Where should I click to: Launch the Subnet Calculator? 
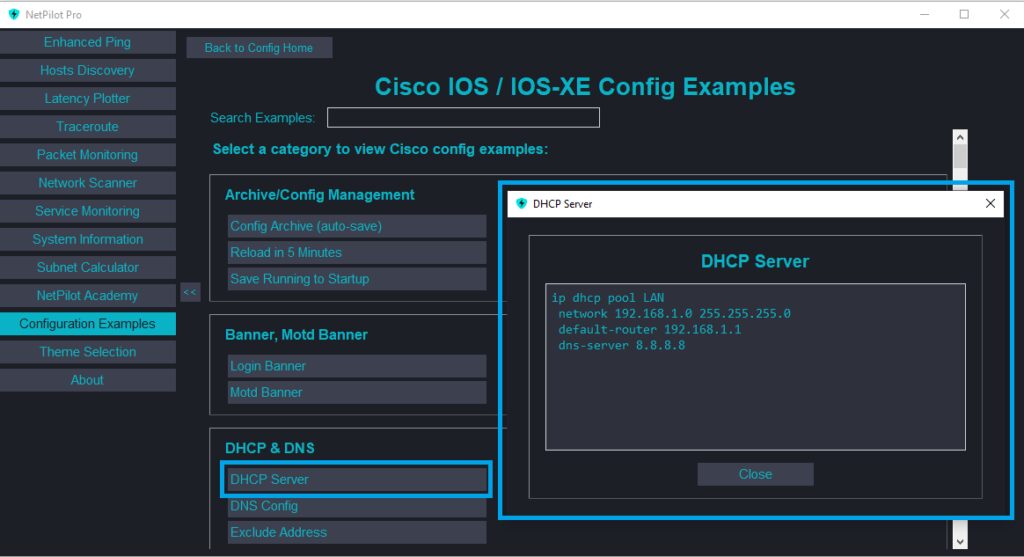[x=88, y=267]
